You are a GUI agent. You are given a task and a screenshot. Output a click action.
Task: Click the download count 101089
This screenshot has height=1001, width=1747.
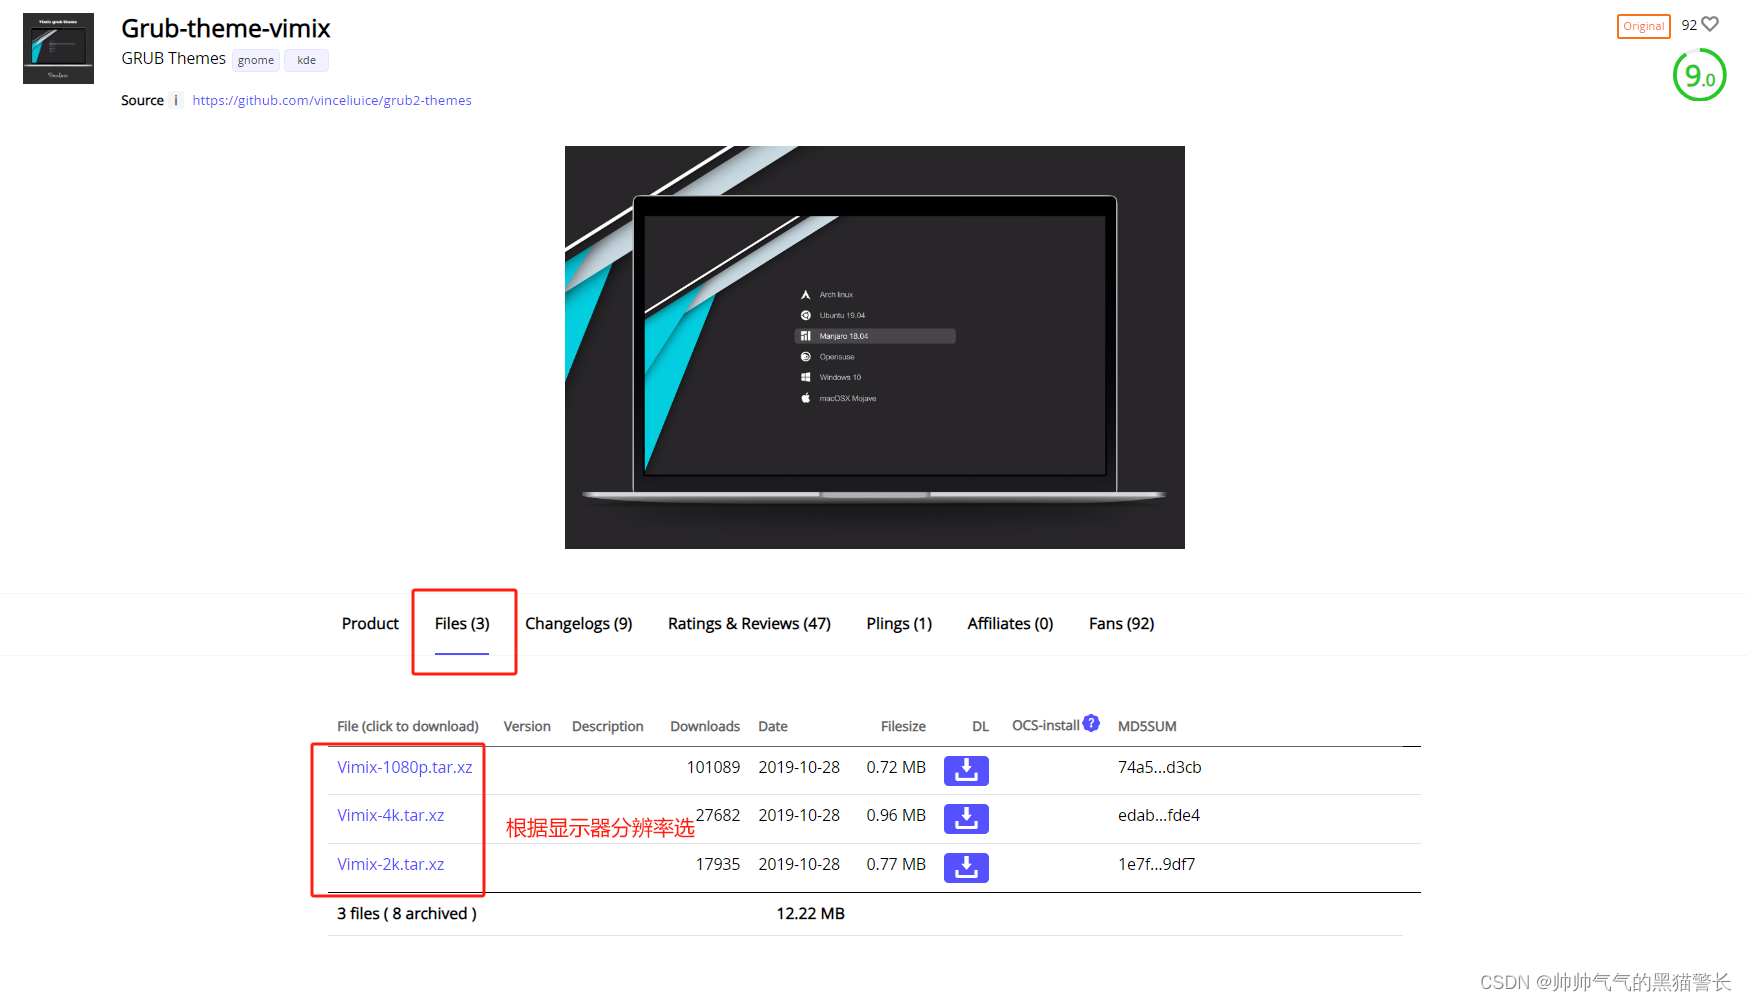[713, 767]
